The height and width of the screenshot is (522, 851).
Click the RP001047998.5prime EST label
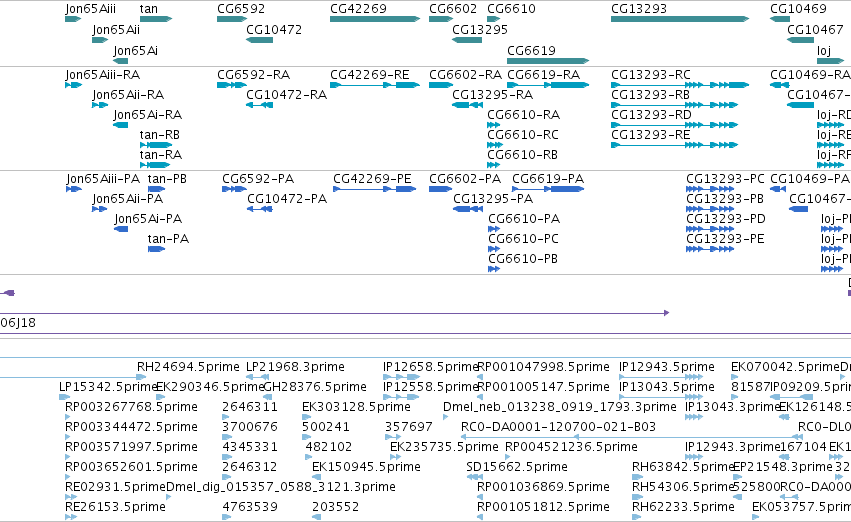(x=543, y=367)
